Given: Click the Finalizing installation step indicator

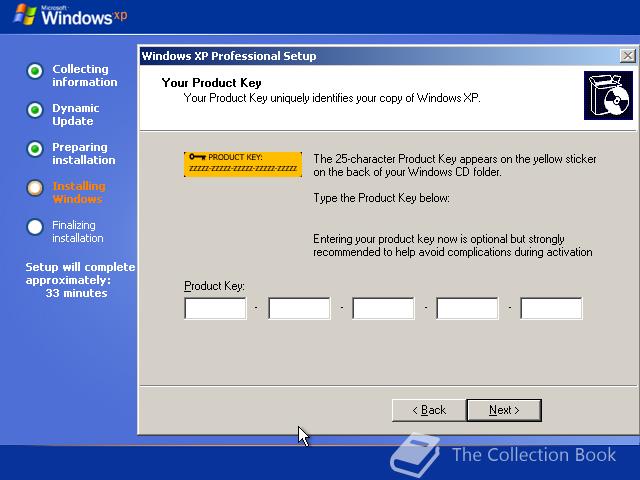Looking at the screenshot, I should 35,227.
